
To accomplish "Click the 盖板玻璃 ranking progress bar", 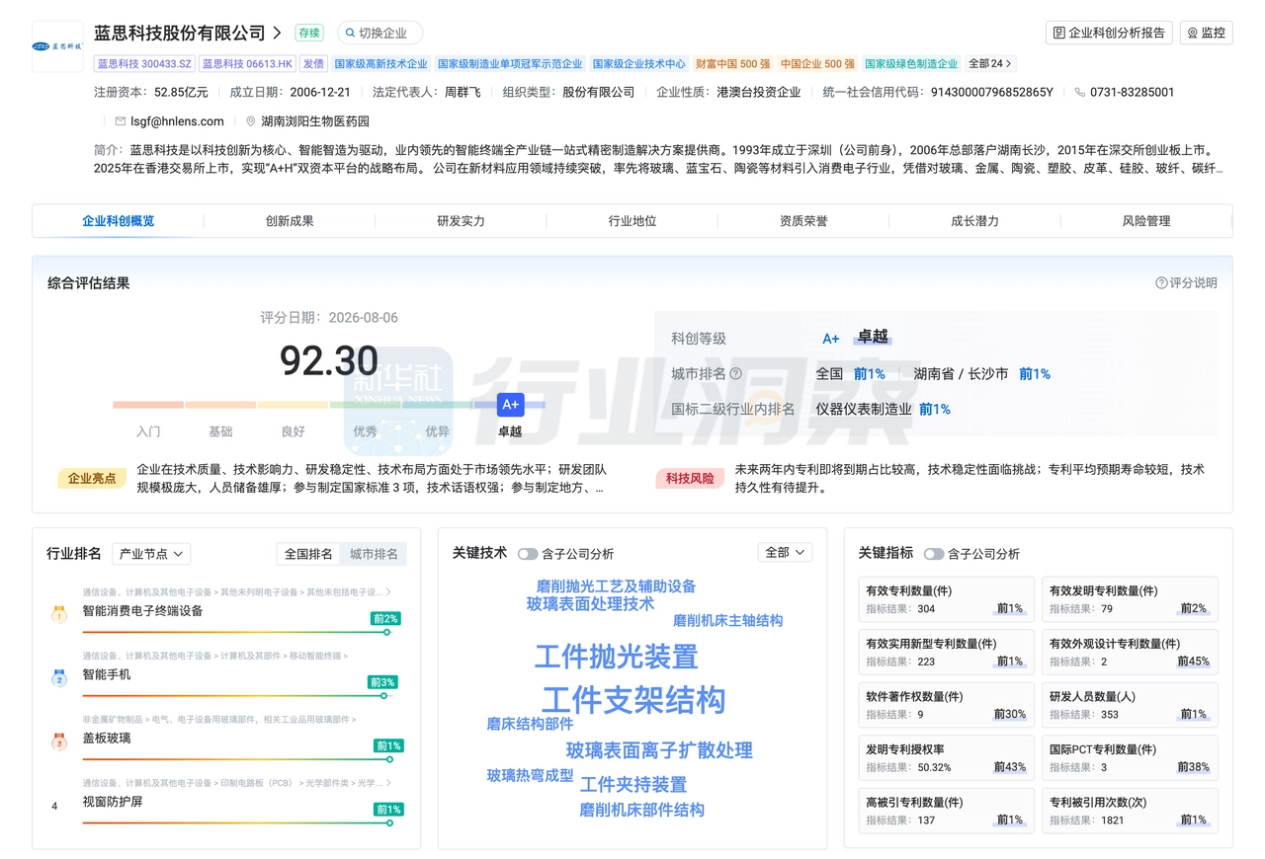I will tap(236, 759).
